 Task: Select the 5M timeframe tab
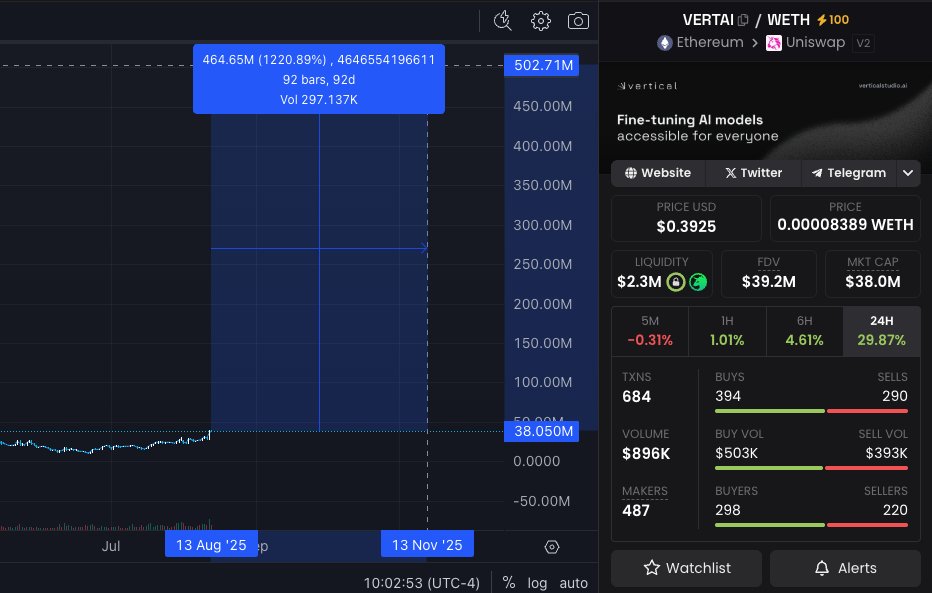(x=650, y=332)
